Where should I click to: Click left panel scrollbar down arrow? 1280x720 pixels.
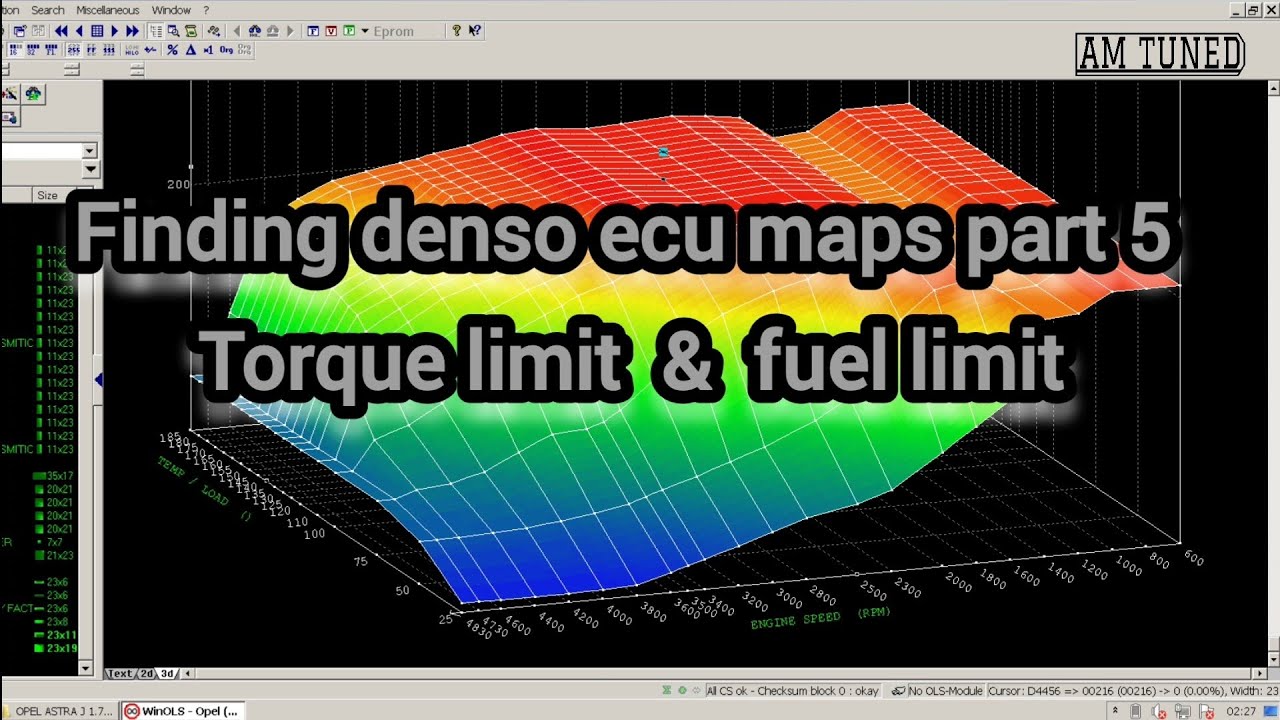[85, 667]
